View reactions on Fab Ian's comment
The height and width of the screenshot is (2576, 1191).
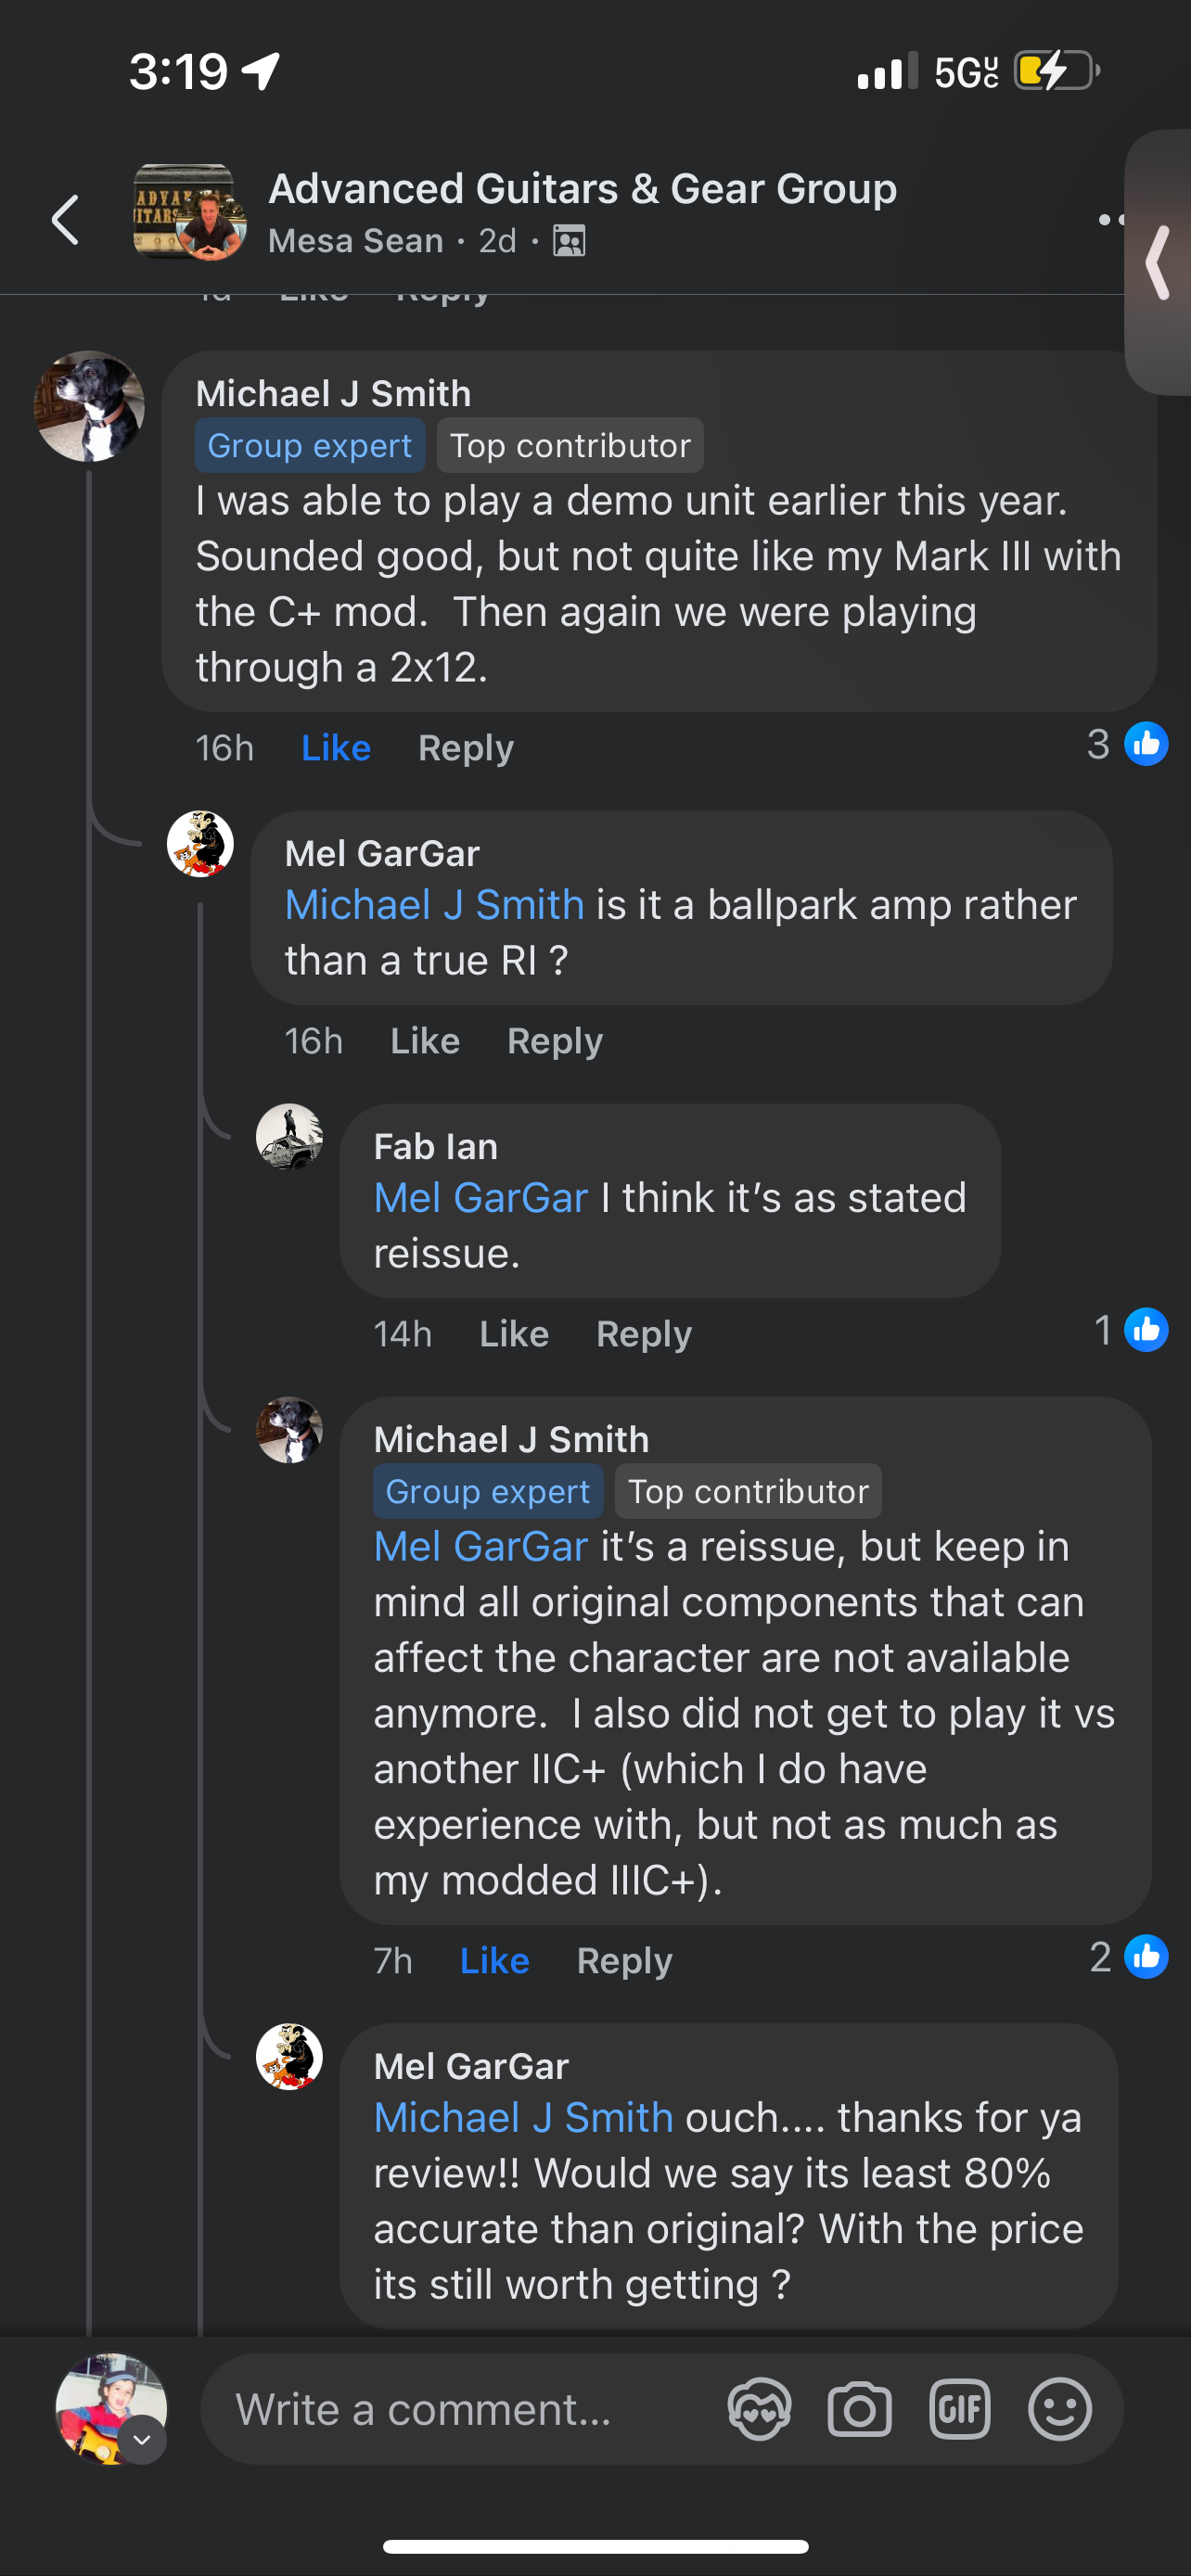[1145, 1330]
